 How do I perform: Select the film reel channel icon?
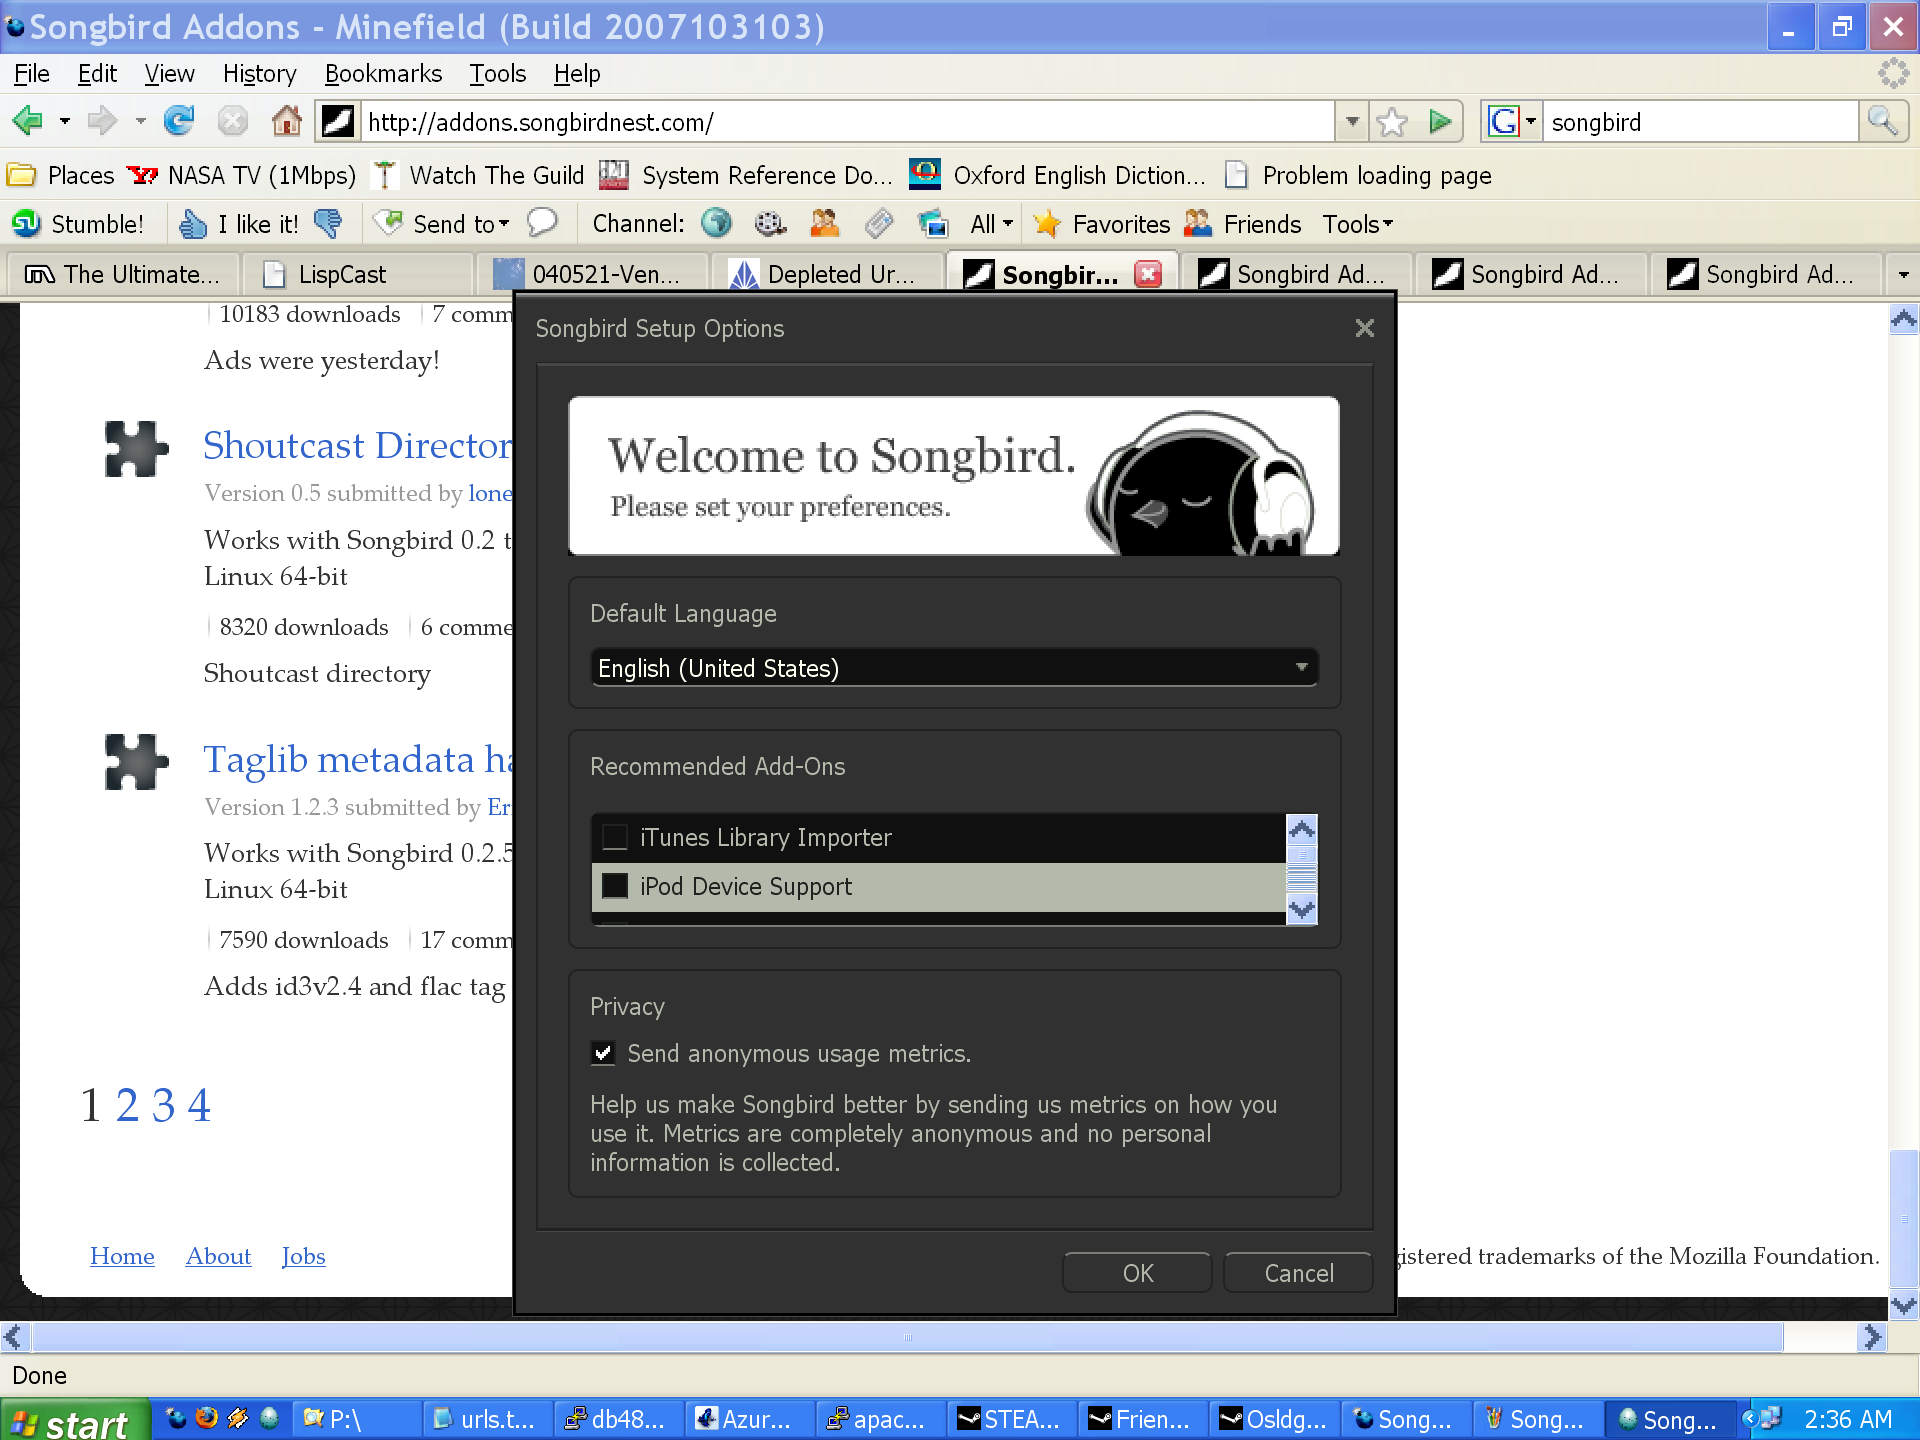tap(770, 223)
